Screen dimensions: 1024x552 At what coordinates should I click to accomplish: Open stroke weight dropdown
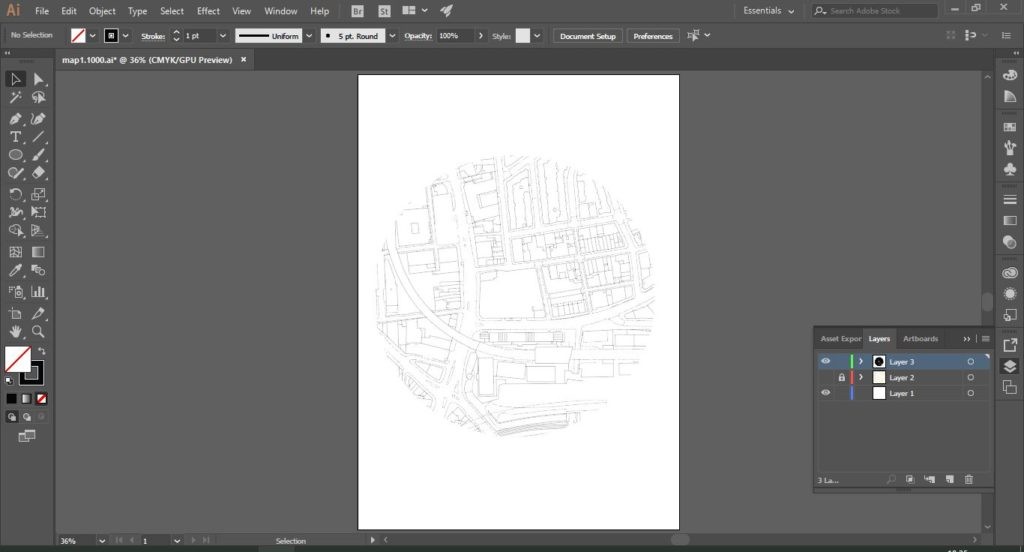point(222,36)
